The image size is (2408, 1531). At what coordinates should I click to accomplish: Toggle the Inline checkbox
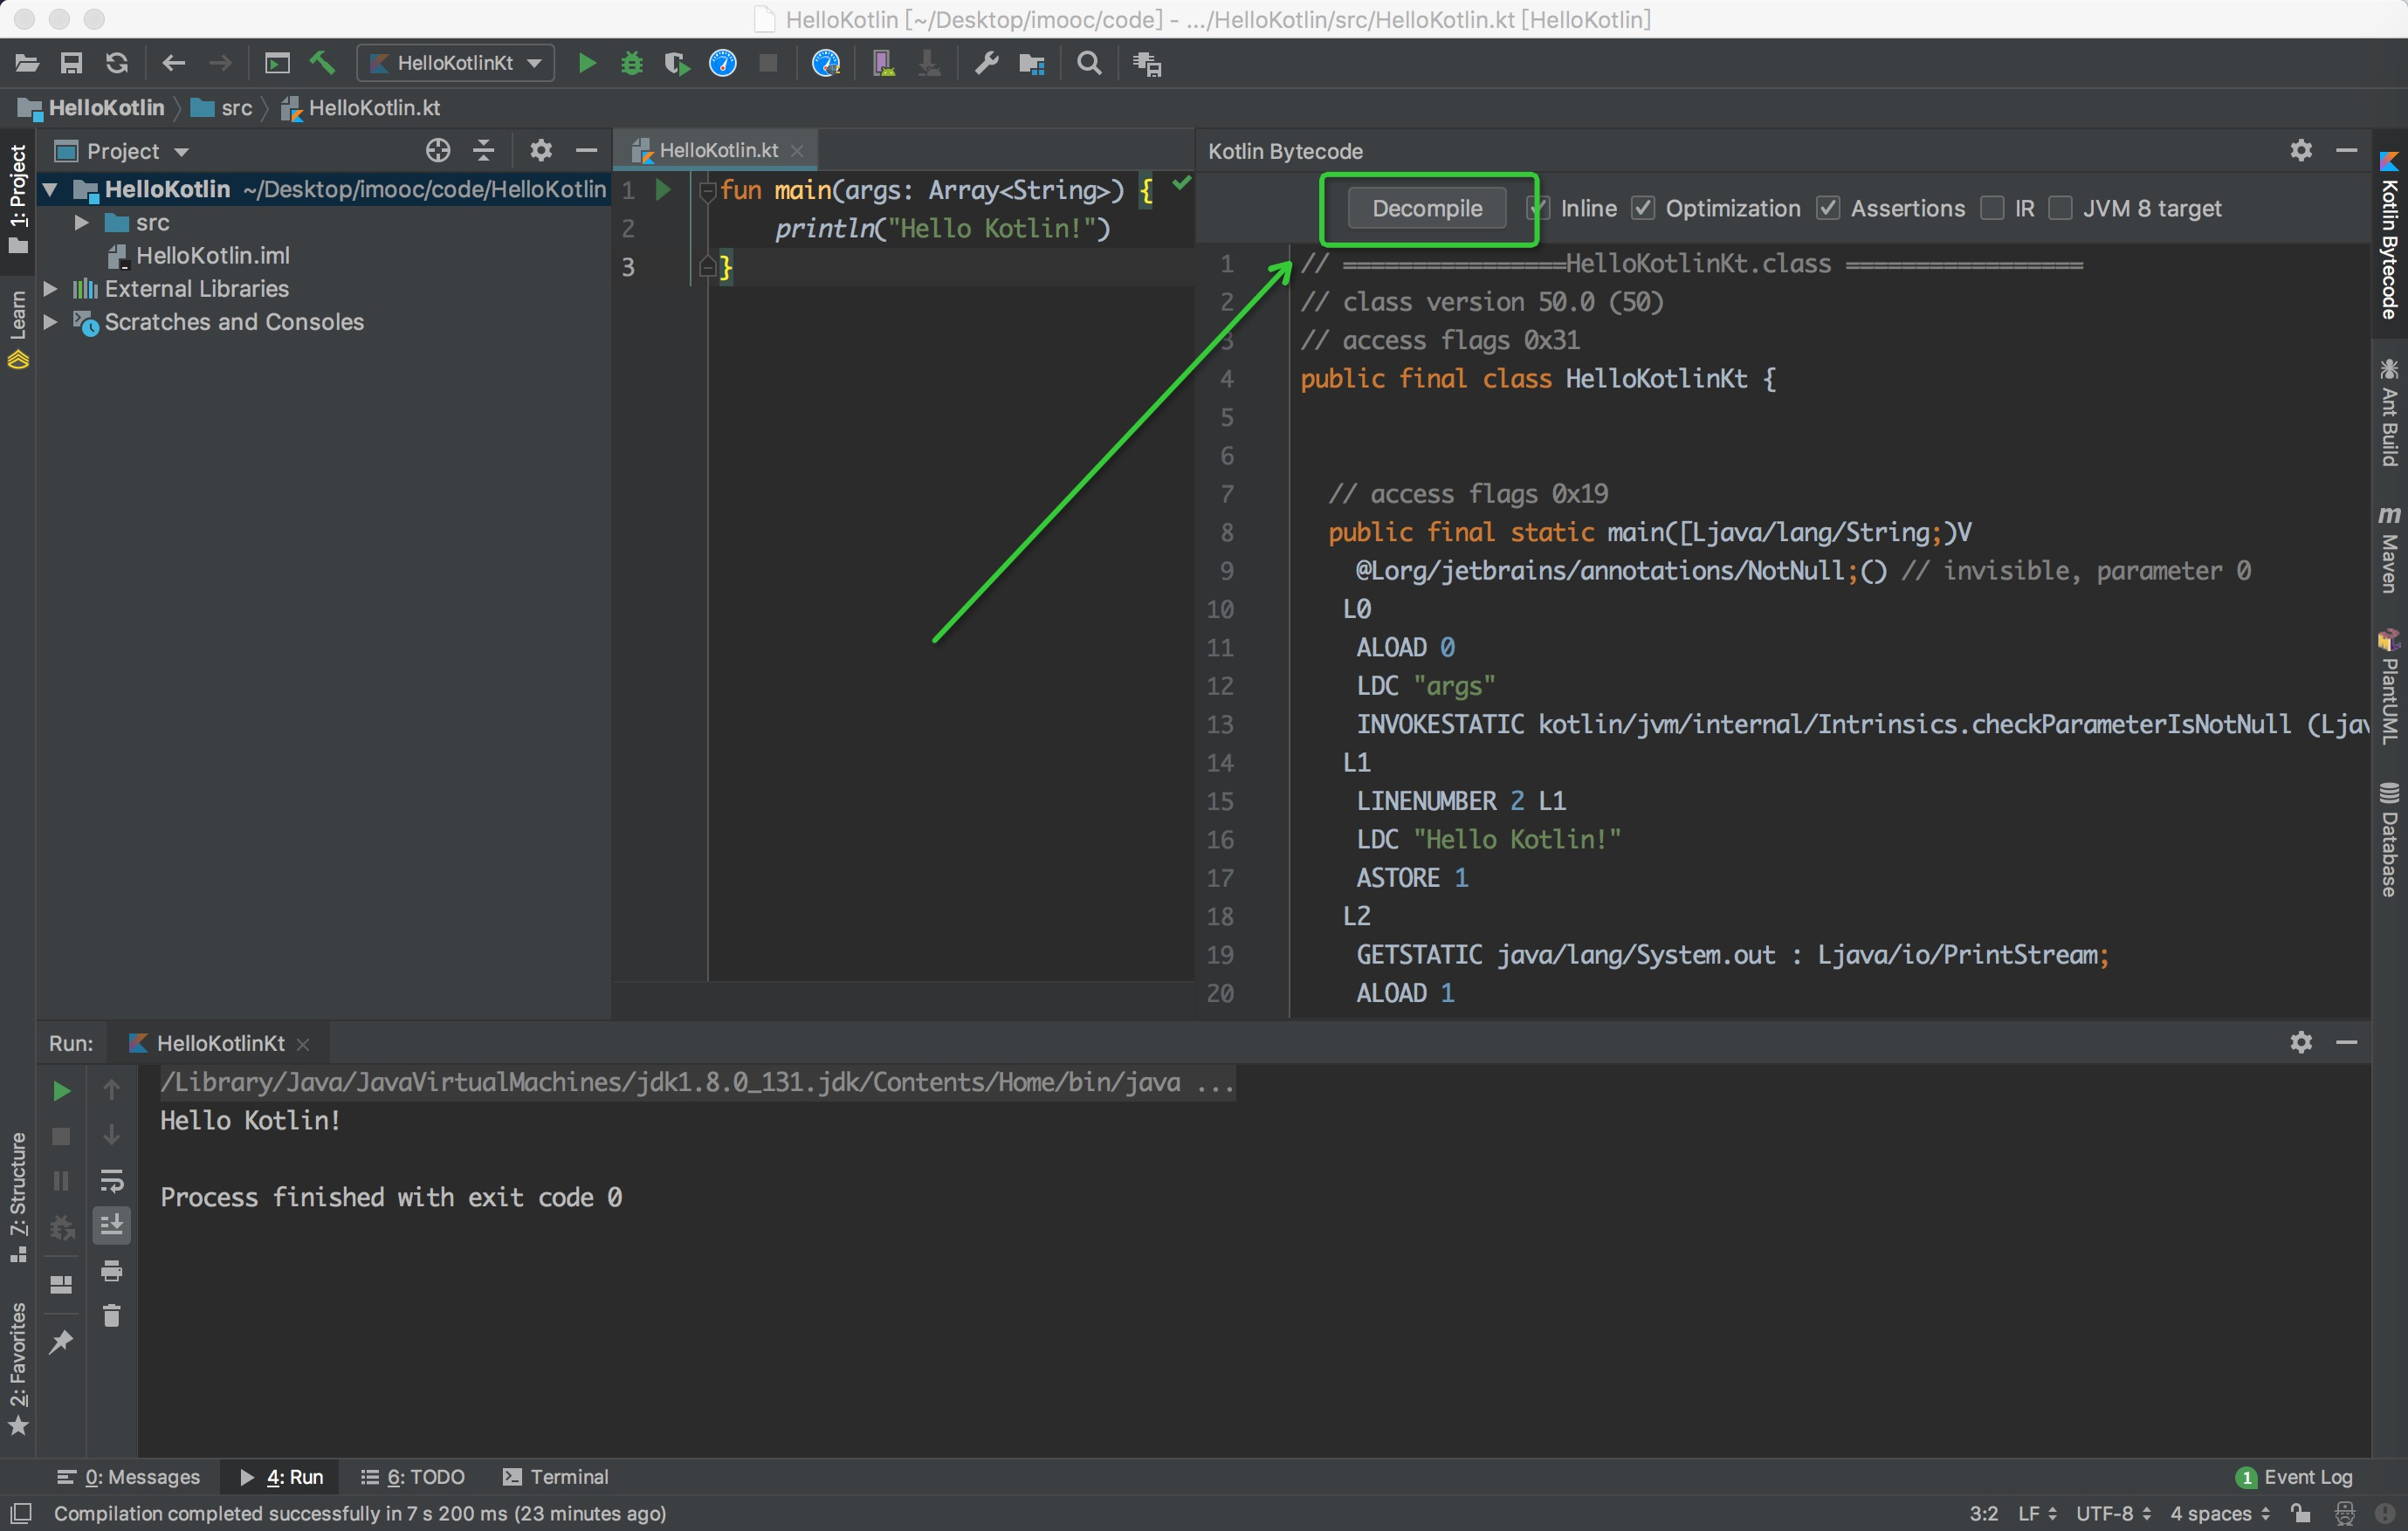click(x=1539, y=208)
